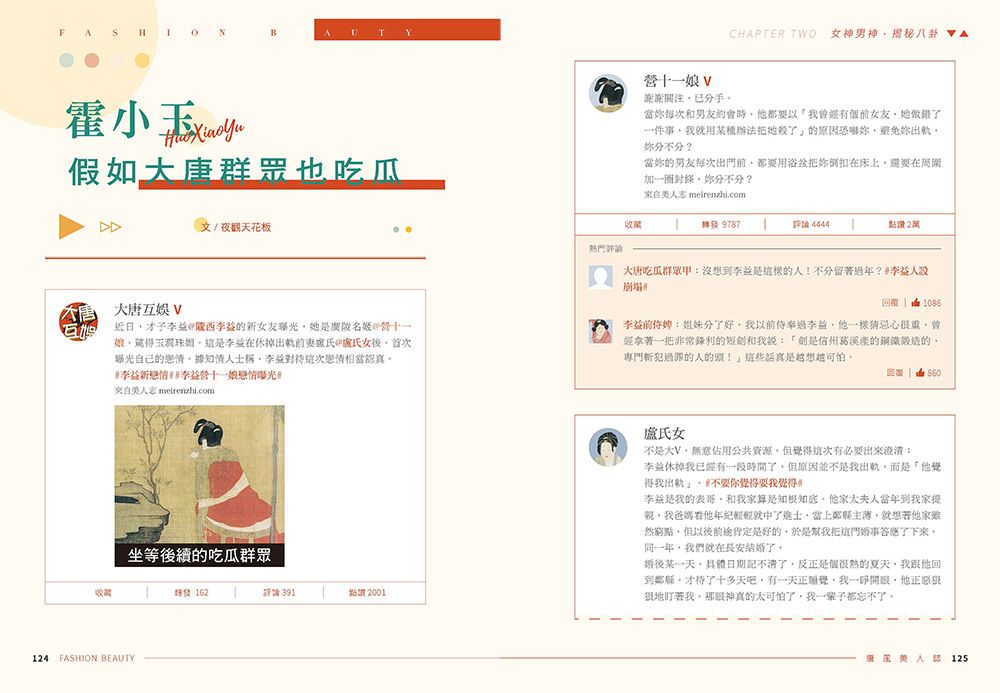Click 點讚 2001 like button
Screen dimensions: 1000x693
coord(367,592)
